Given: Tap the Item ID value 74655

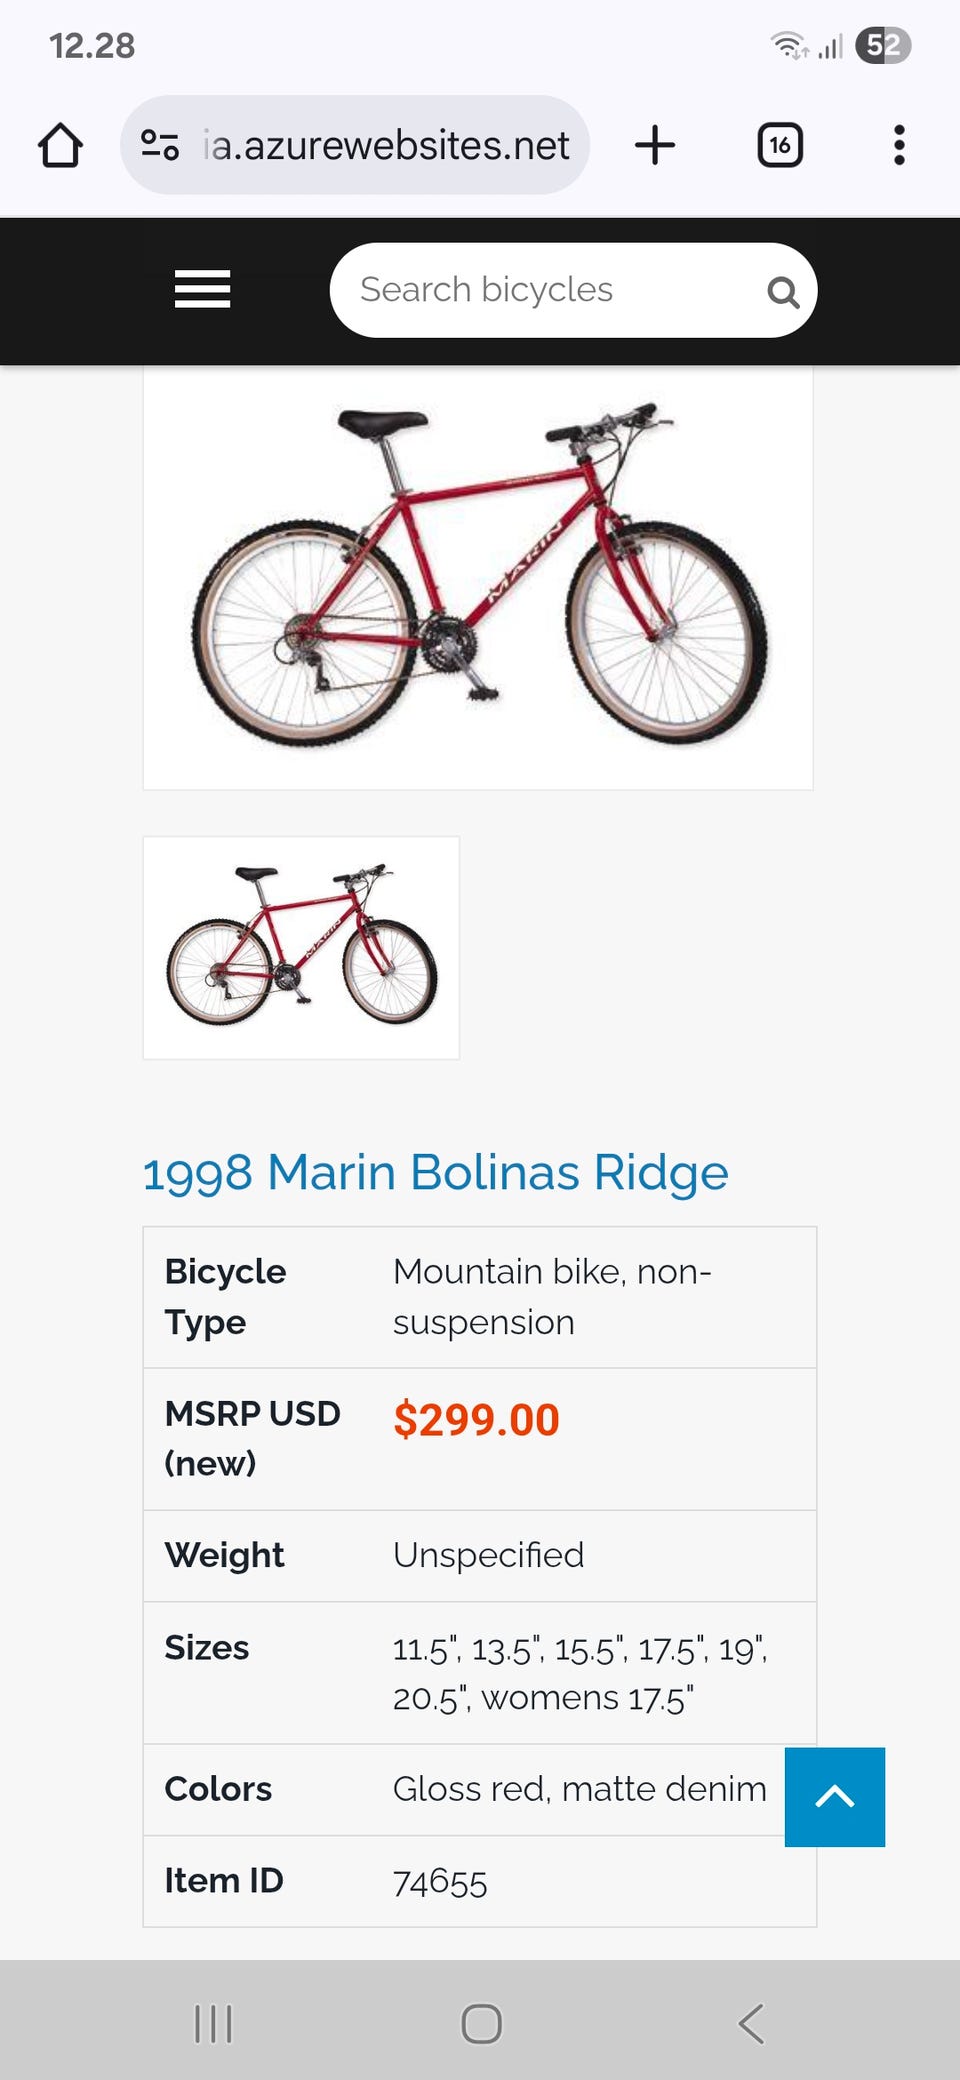Looking at the screenshot, I should click(x=440, y=1882).
